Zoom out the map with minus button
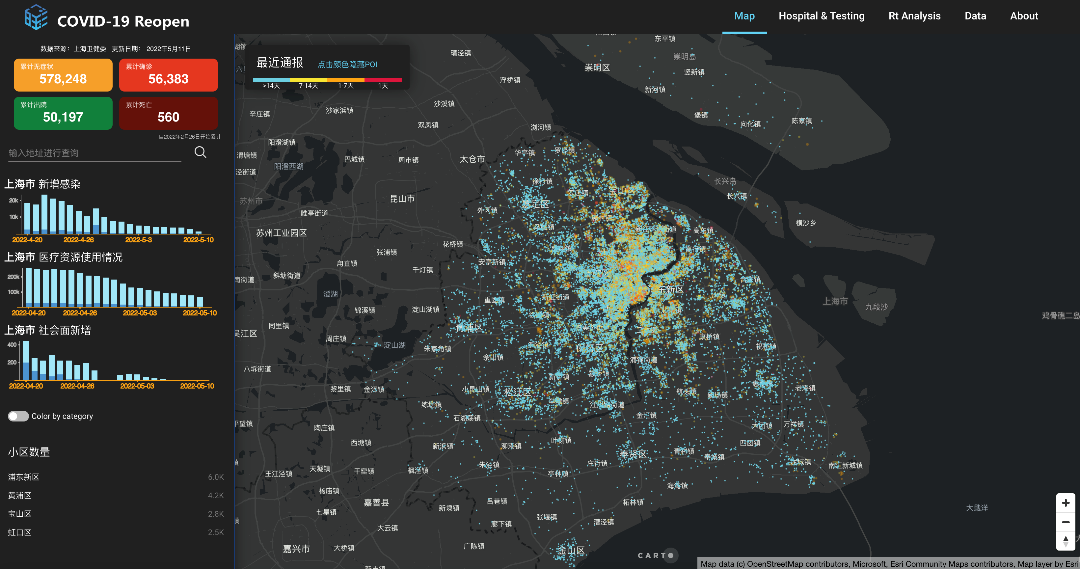 coord(1066,522)
